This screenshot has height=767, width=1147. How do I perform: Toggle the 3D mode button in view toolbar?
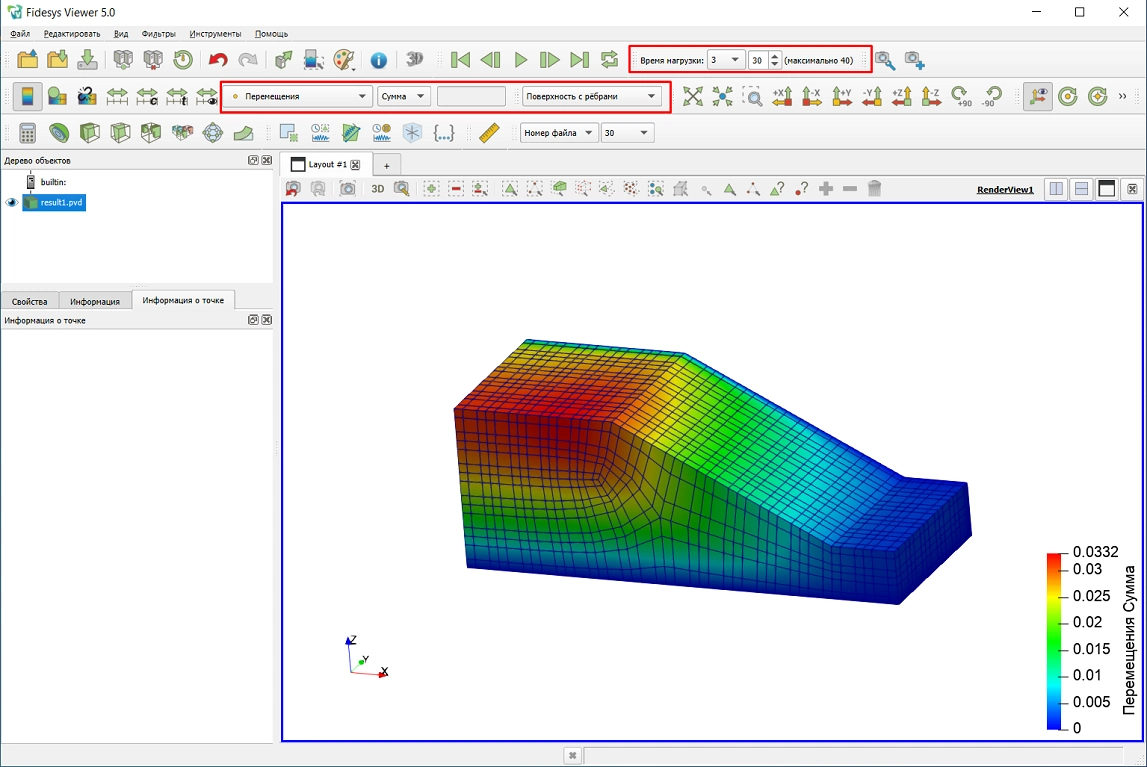click(377, 189)
